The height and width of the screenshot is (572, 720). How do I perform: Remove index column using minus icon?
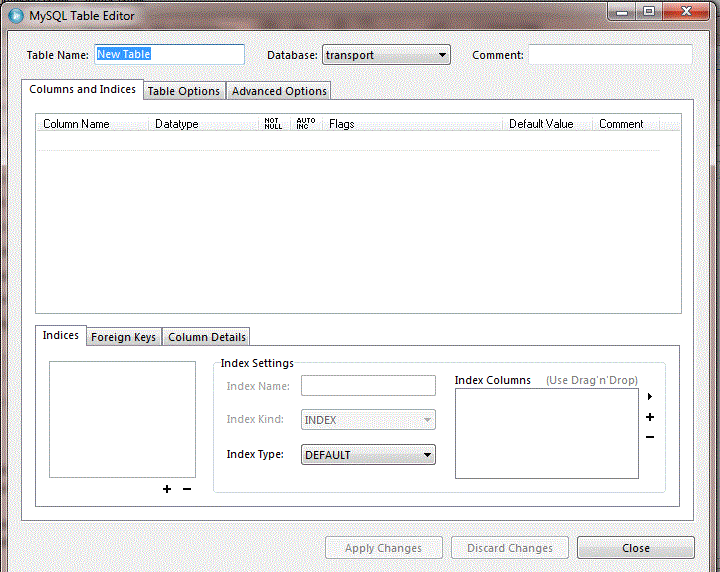[650, 437]
